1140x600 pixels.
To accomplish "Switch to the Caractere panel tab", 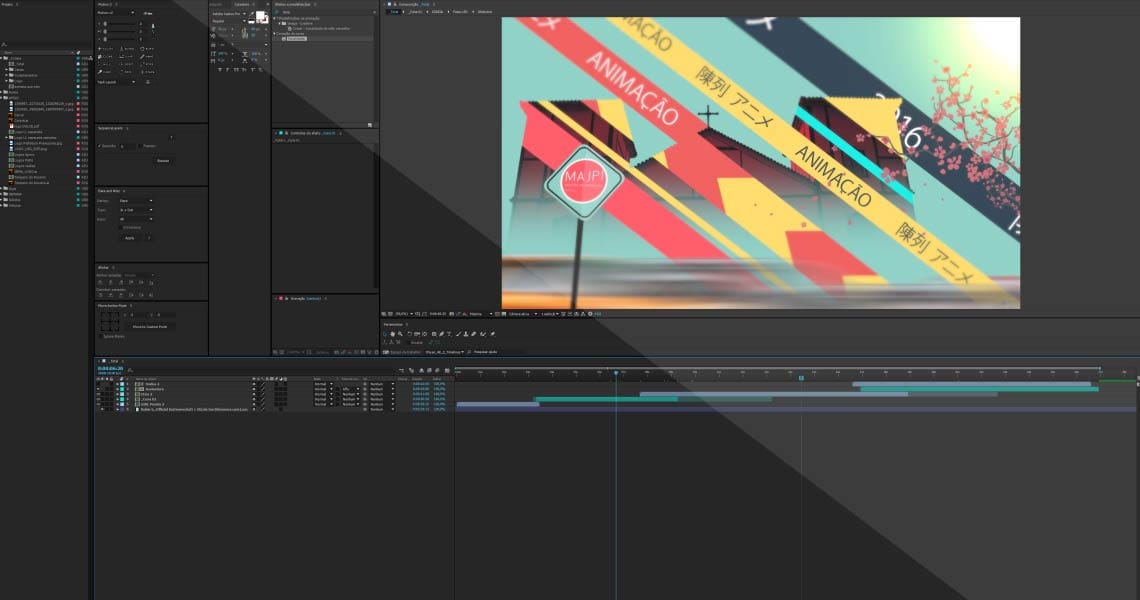I will tap(241, 4).
